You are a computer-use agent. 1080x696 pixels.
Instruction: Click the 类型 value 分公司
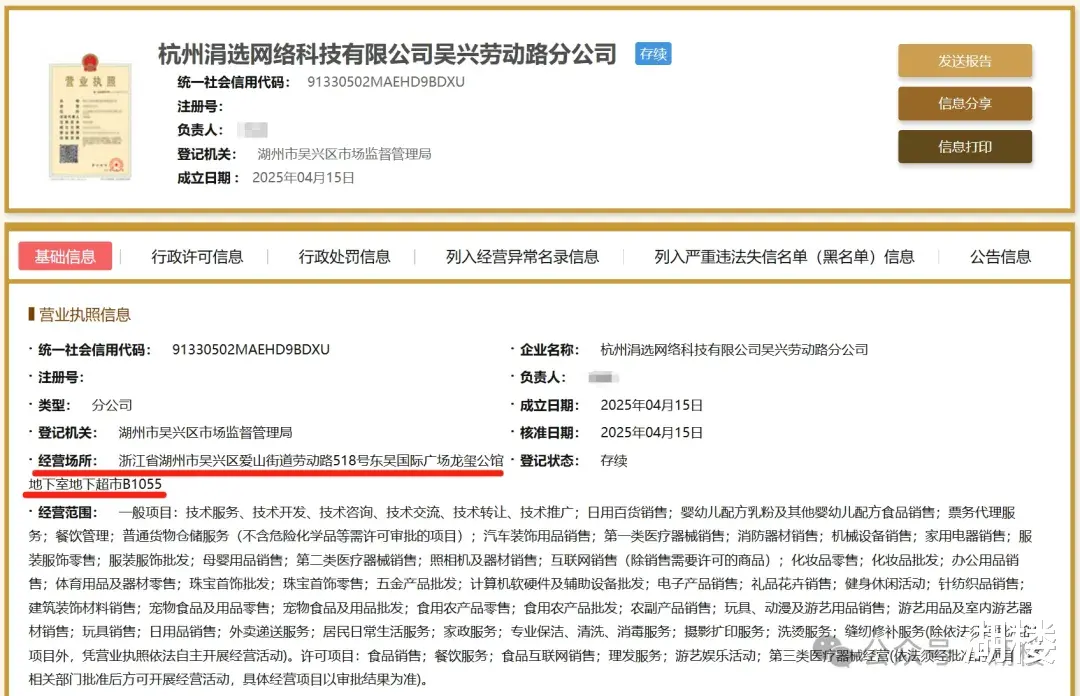(x=112, y=405)
